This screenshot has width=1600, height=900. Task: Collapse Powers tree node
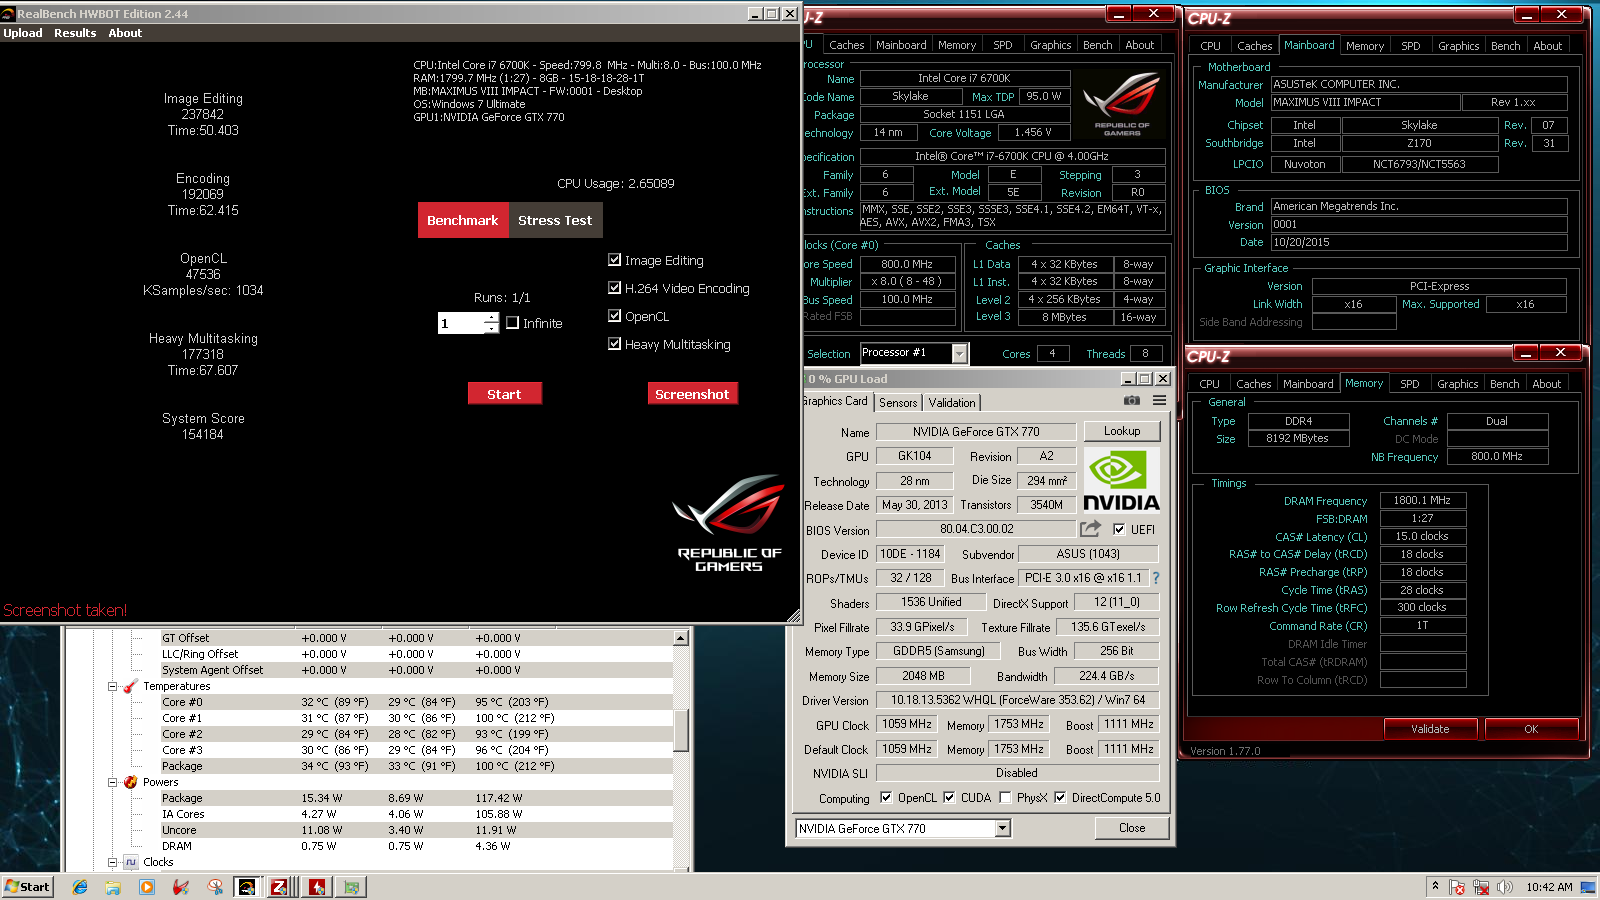click(x=113, y=782)
